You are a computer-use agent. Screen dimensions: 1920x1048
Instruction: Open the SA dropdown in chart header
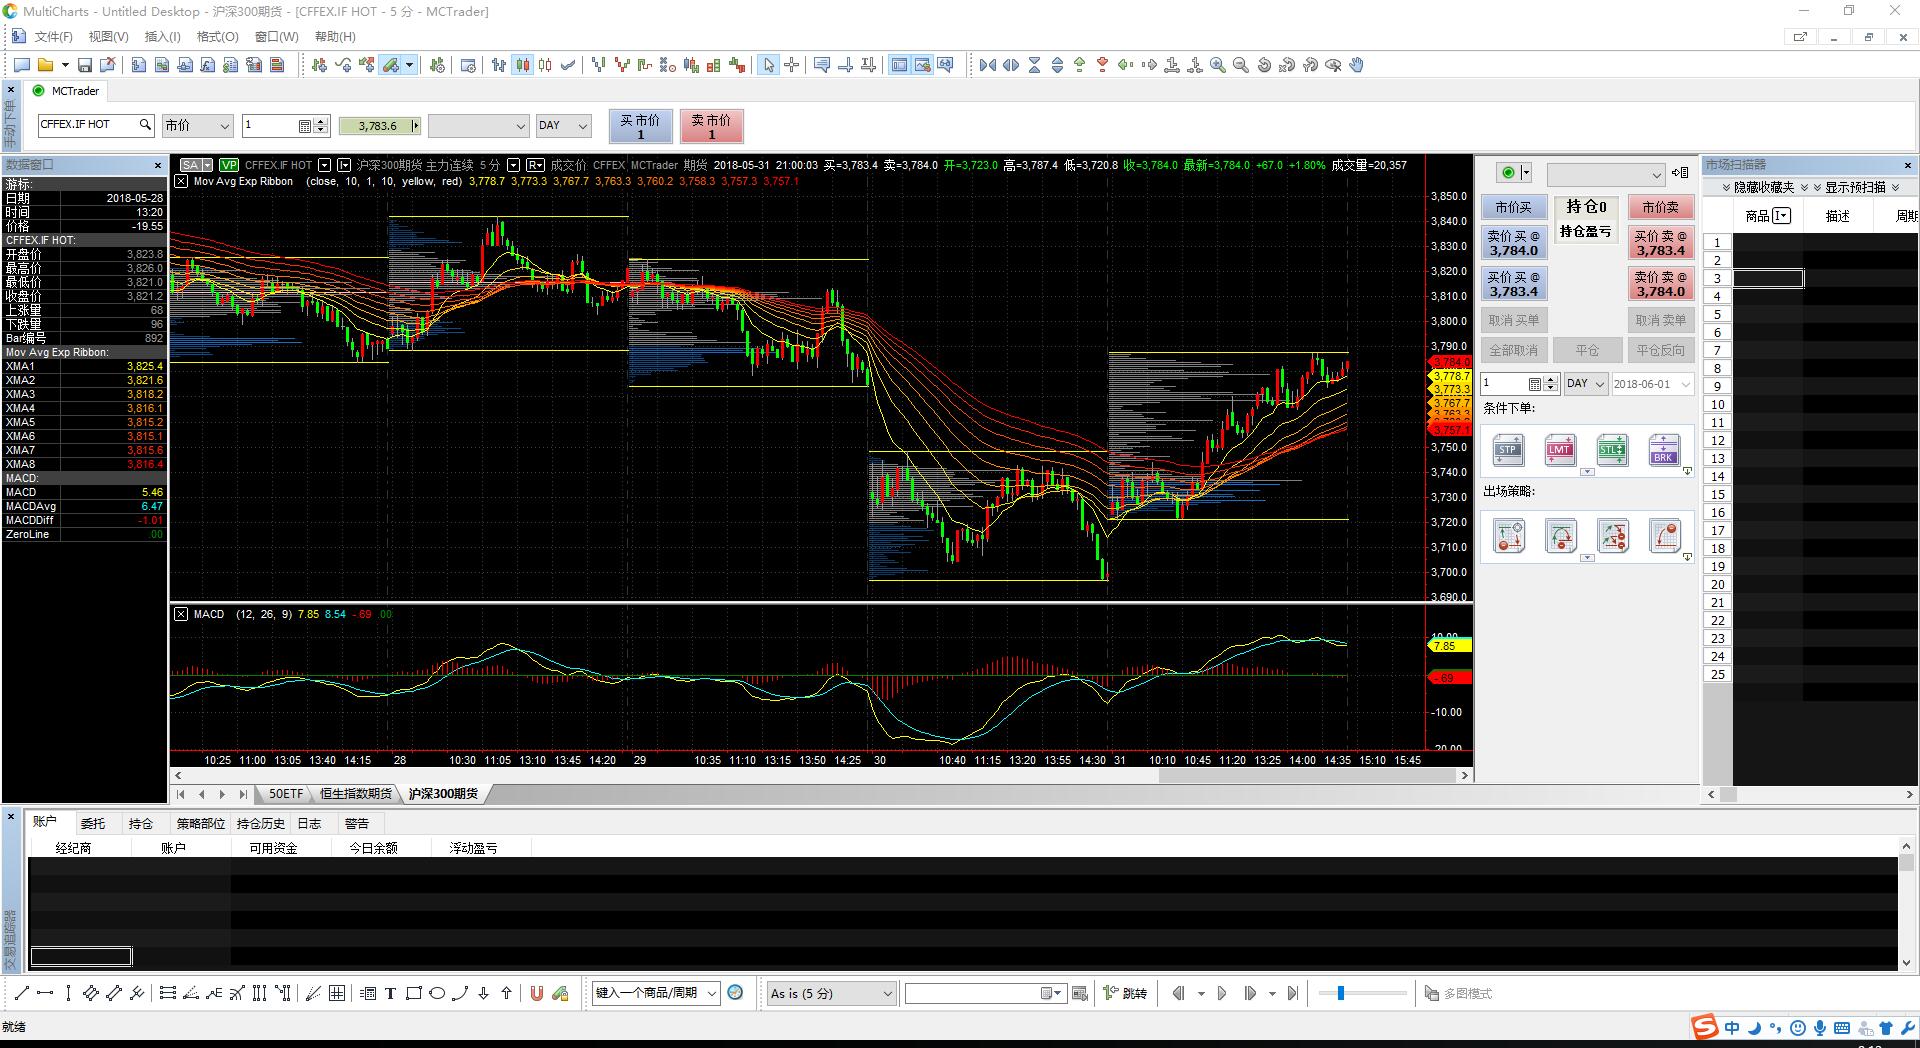[x=207, y=165]
